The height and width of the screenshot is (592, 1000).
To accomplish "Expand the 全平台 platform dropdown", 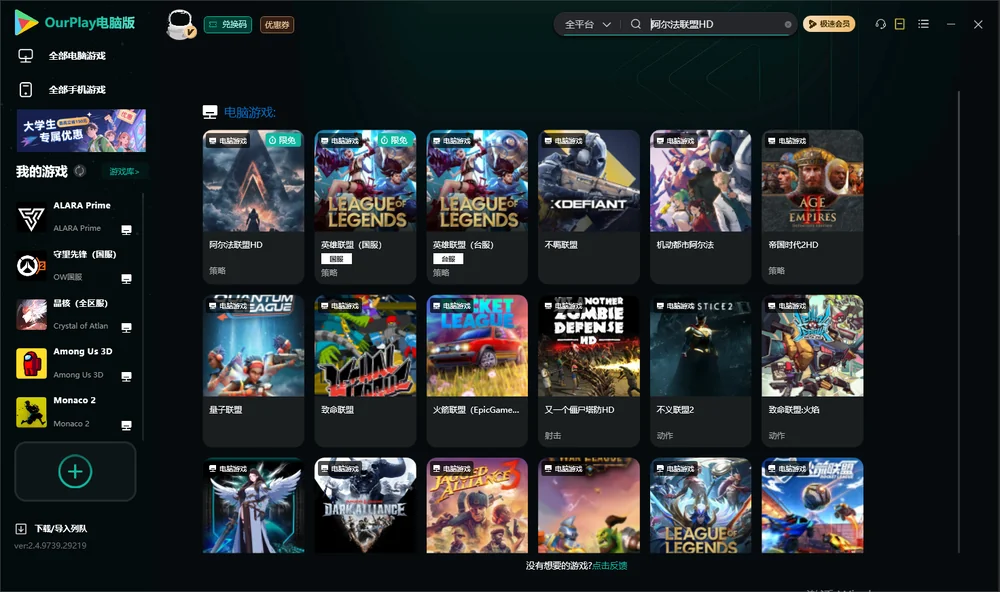I will [x=587, y=24].
